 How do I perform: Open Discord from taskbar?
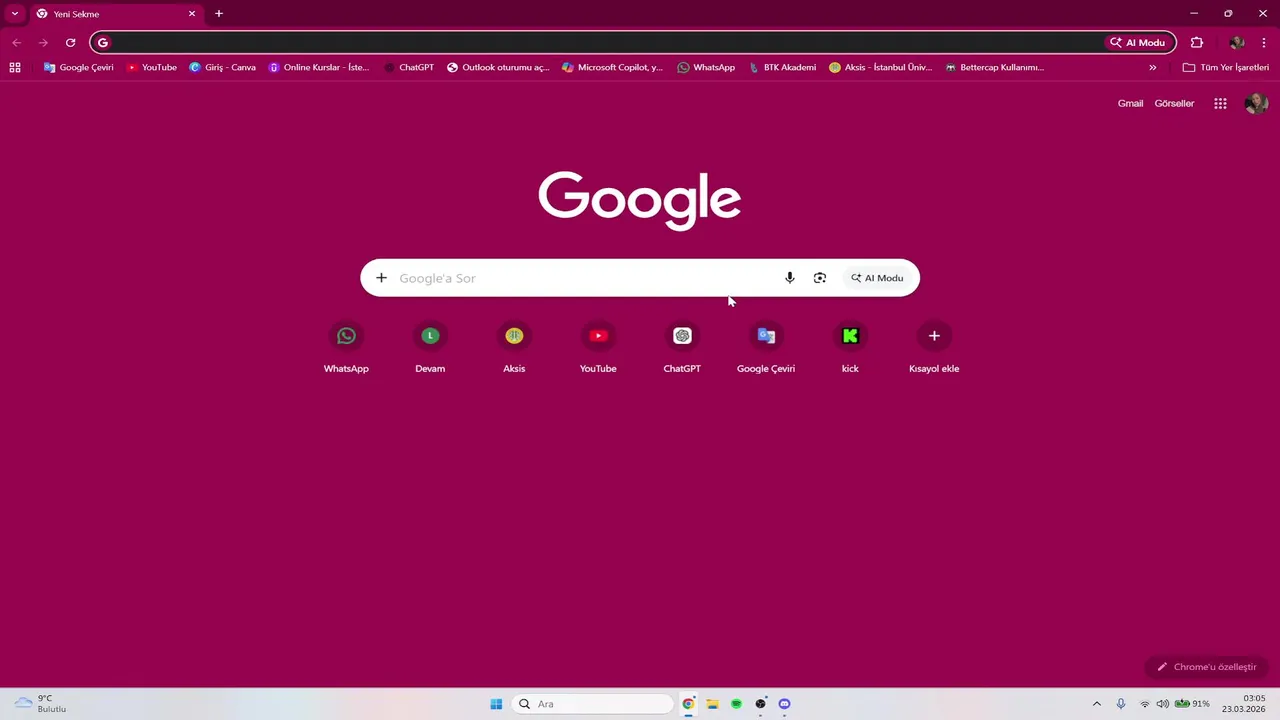(x=784, y=704)
